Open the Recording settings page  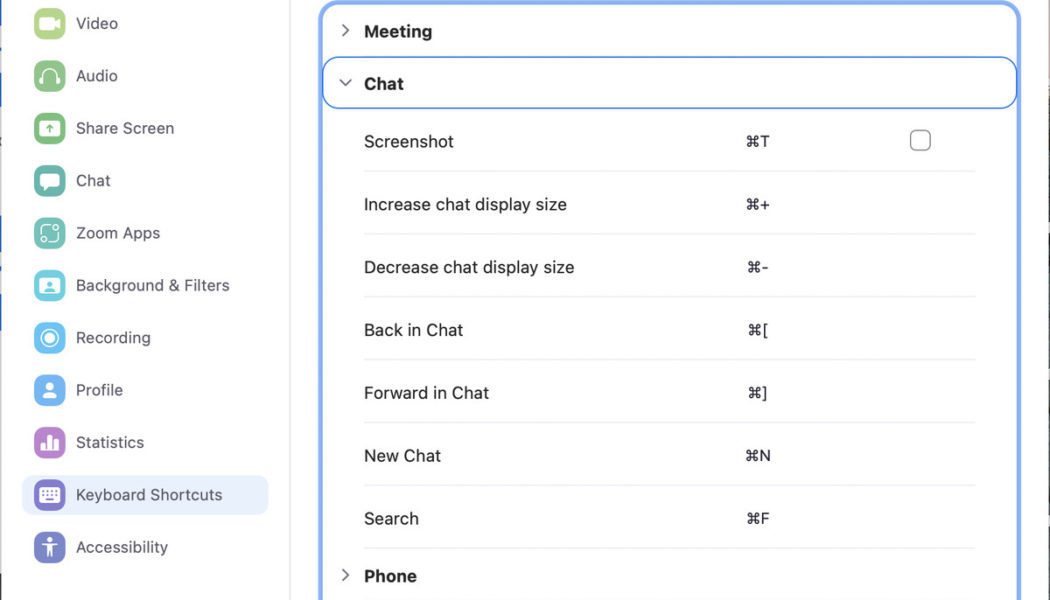coord(111,338)
